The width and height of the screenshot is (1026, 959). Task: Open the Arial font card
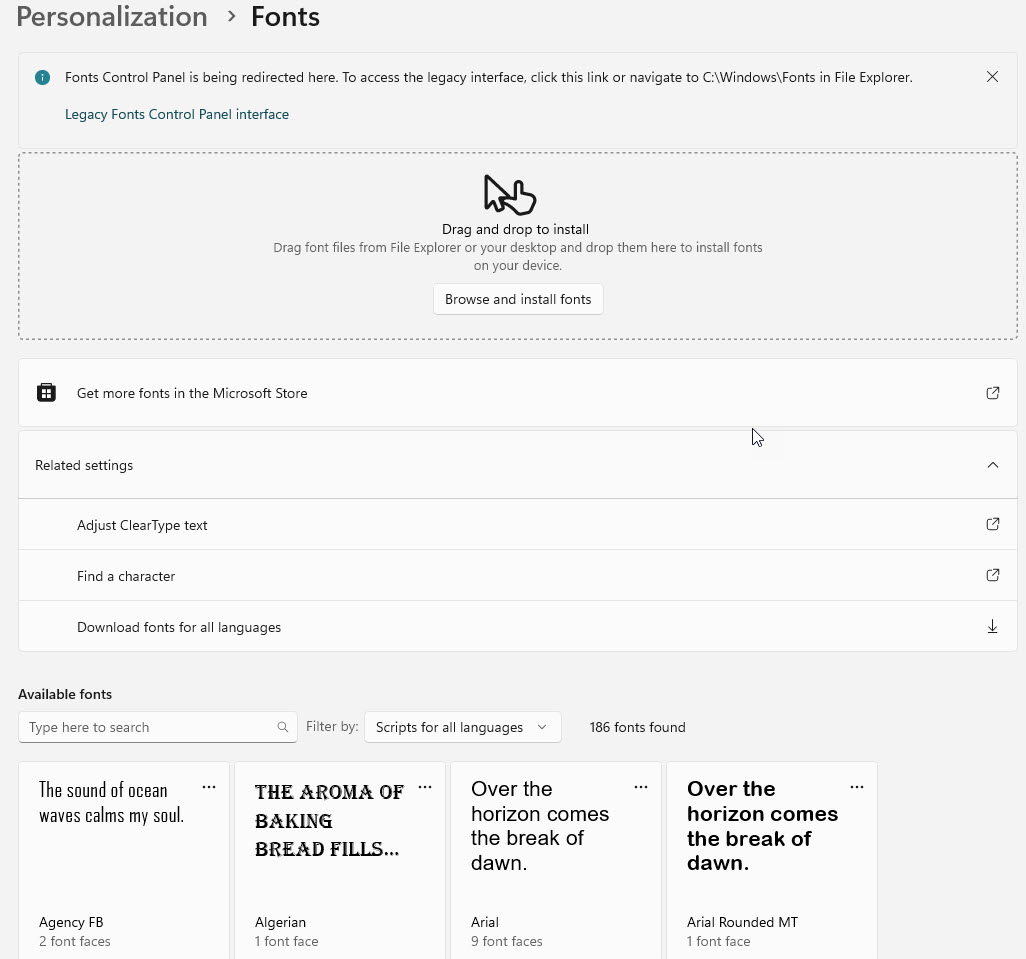[556, 860]
